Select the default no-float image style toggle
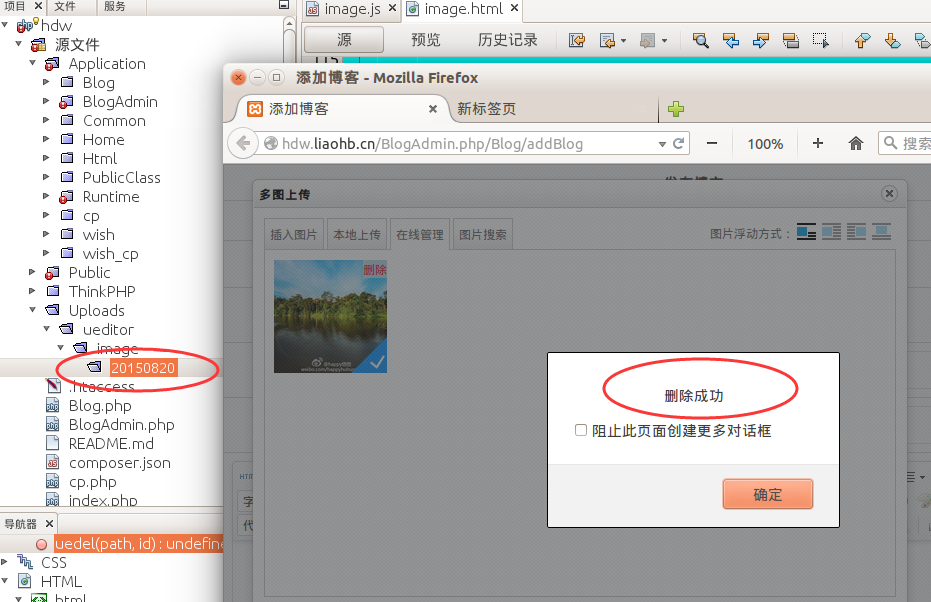 click(x=806, y=231)
